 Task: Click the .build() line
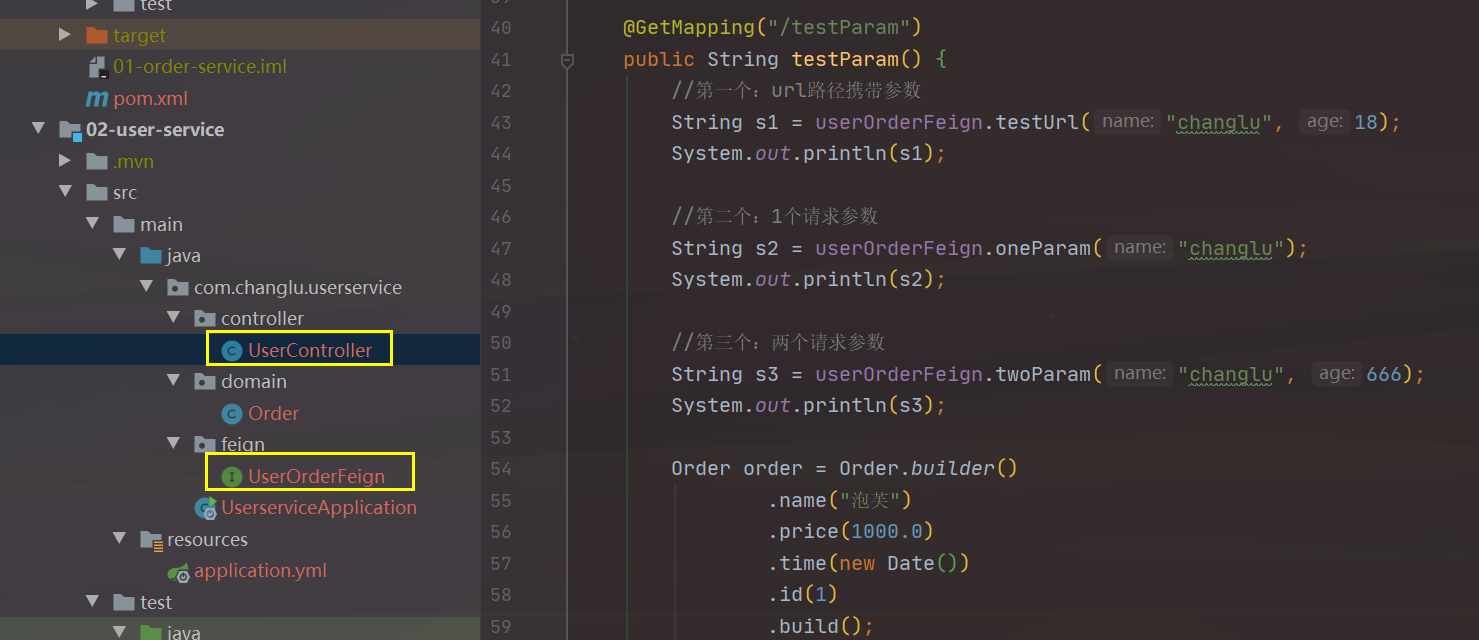click(821, 626)
